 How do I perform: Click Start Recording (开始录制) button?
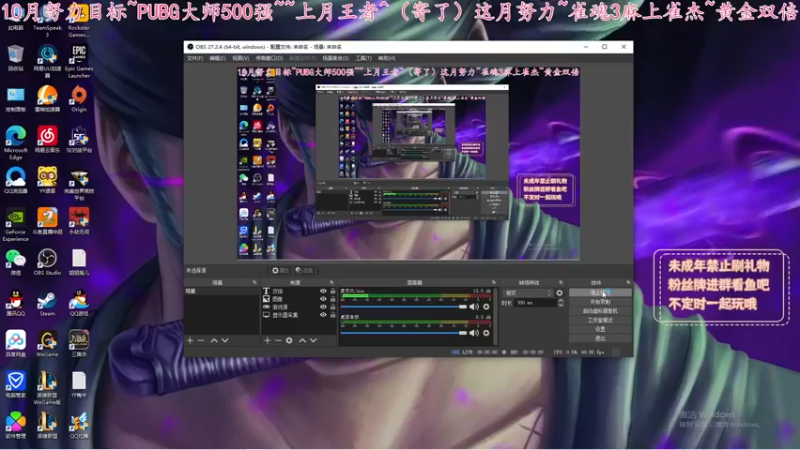[x=600, y=302]
